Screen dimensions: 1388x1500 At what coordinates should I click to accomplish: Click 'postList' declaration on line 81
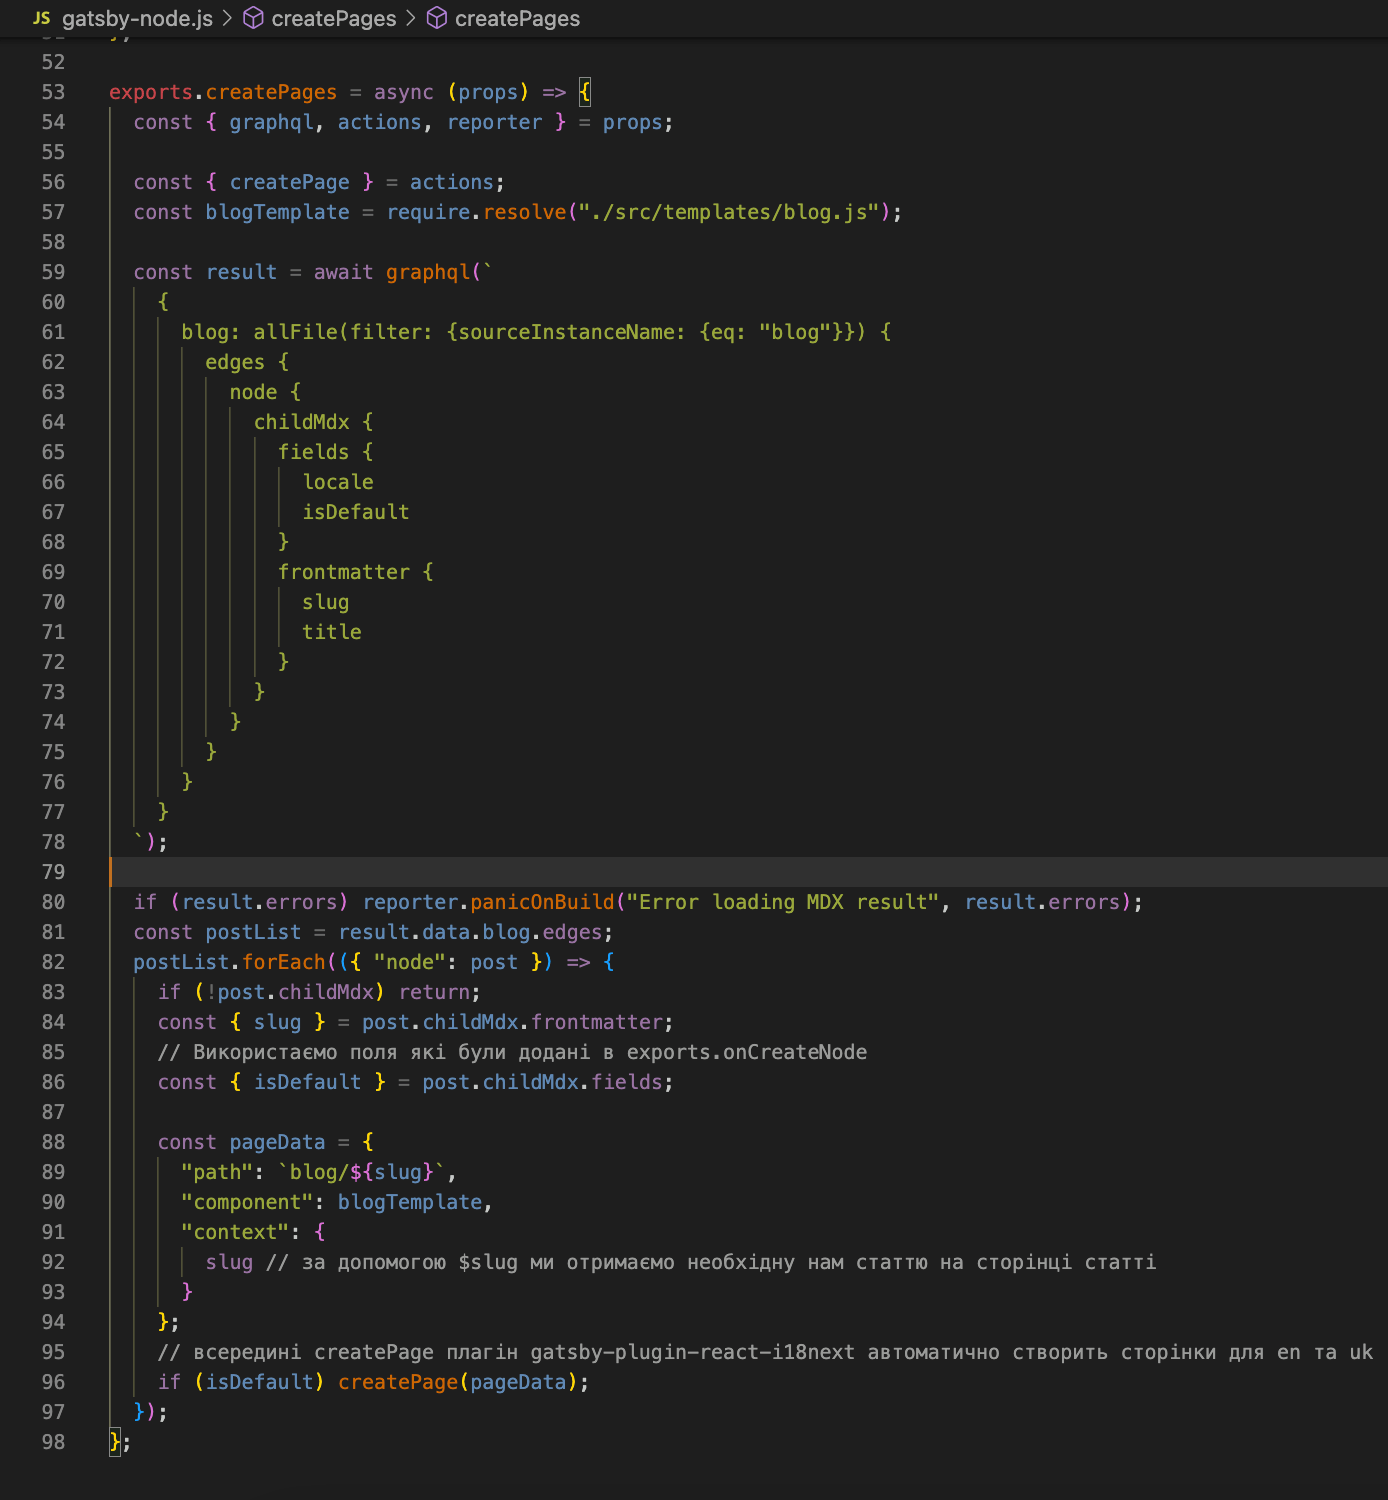254,932
